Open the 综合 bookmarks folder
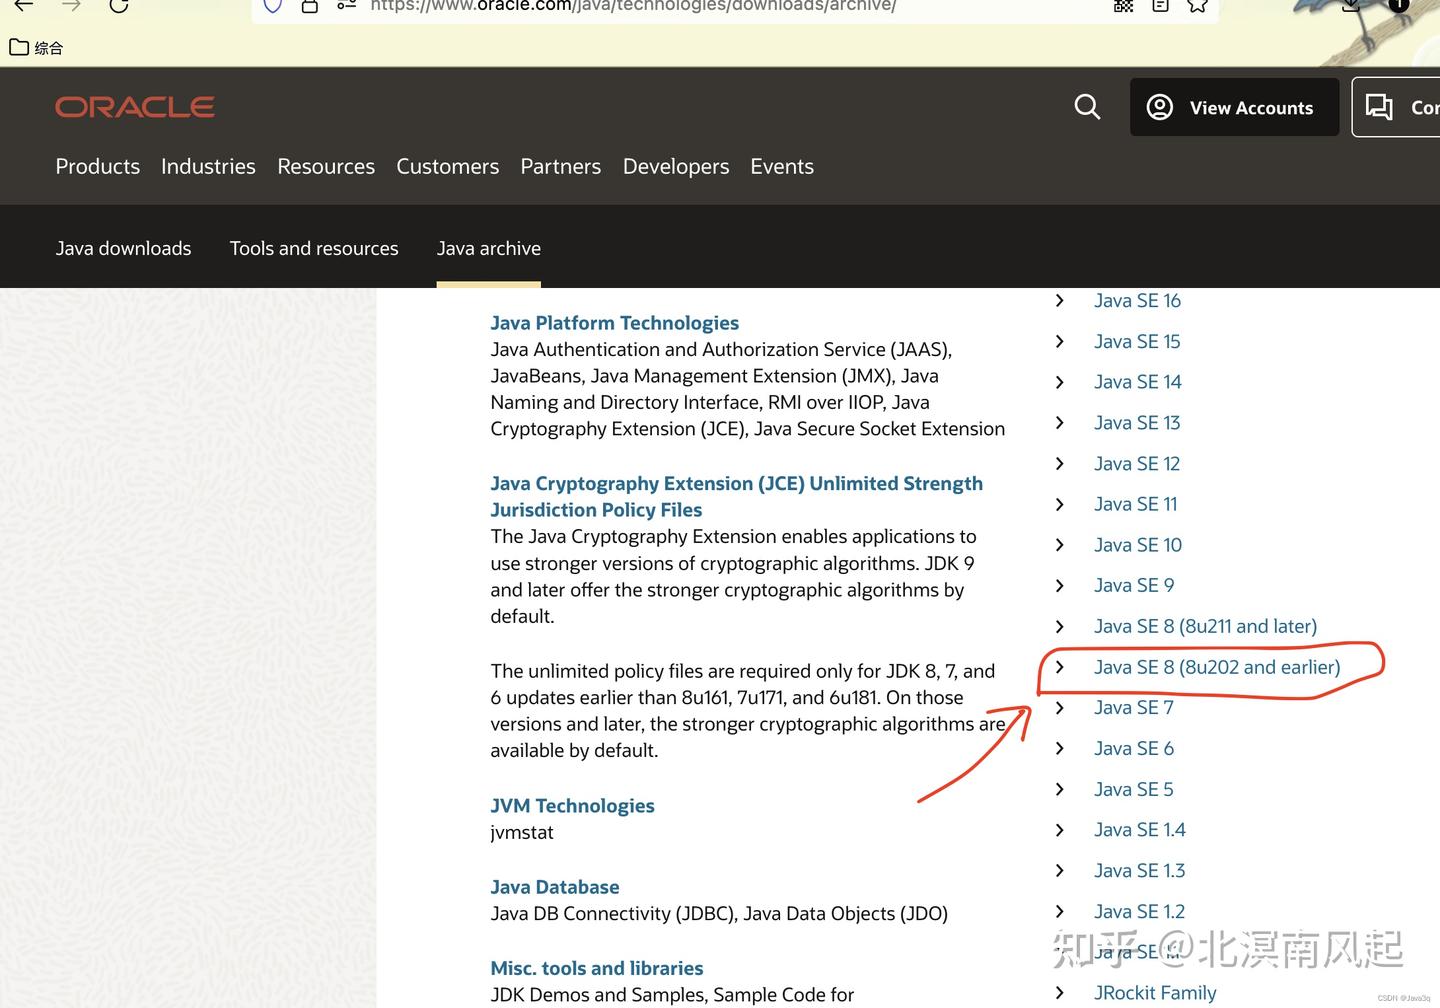The height and width of the screenshot is (1008, 1440). (x=36, y=47)
